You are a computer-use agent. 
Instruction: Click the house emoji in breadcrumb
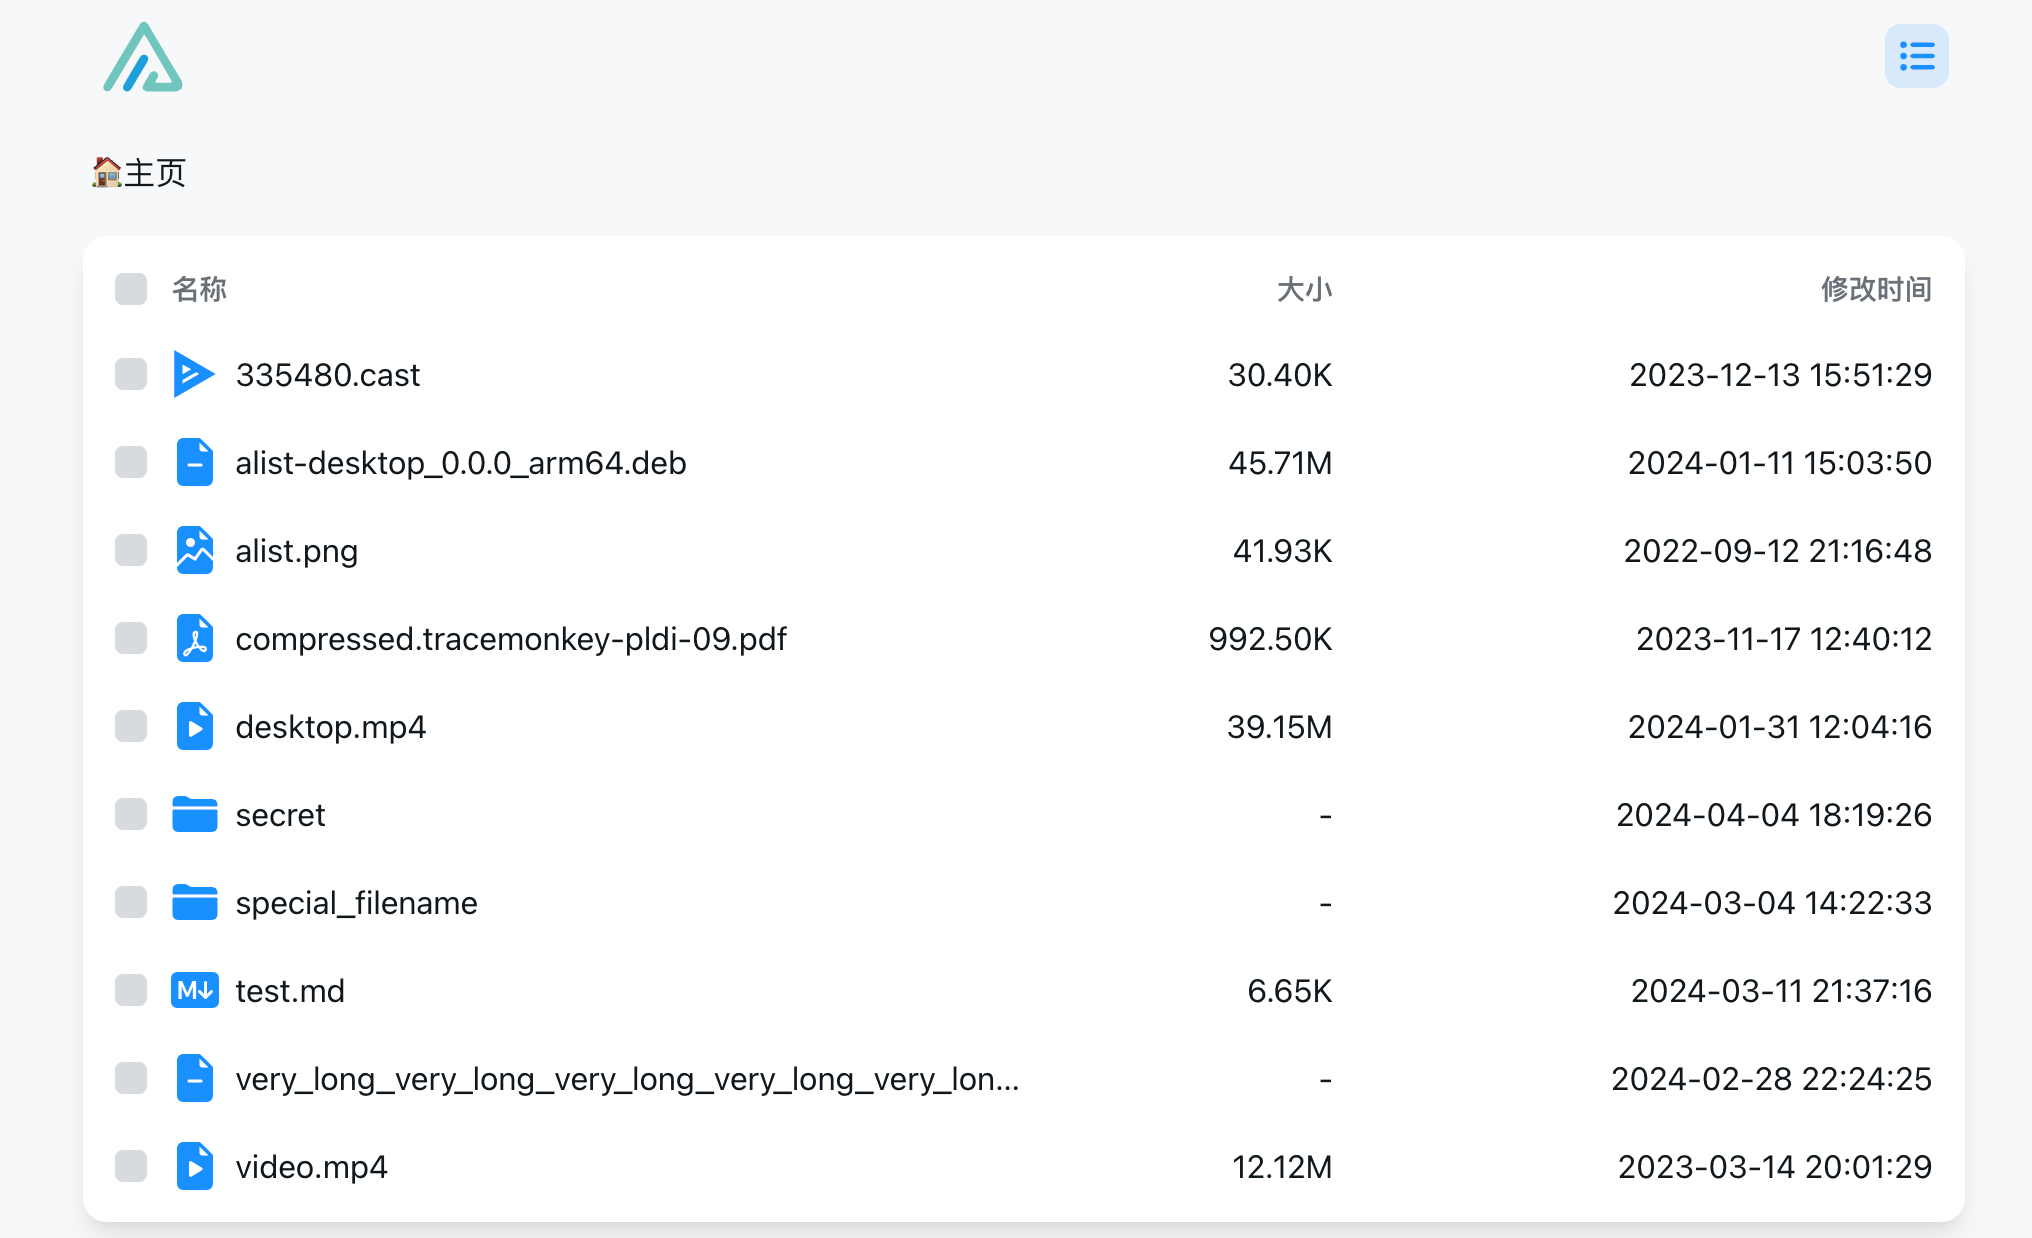[106, 172]
